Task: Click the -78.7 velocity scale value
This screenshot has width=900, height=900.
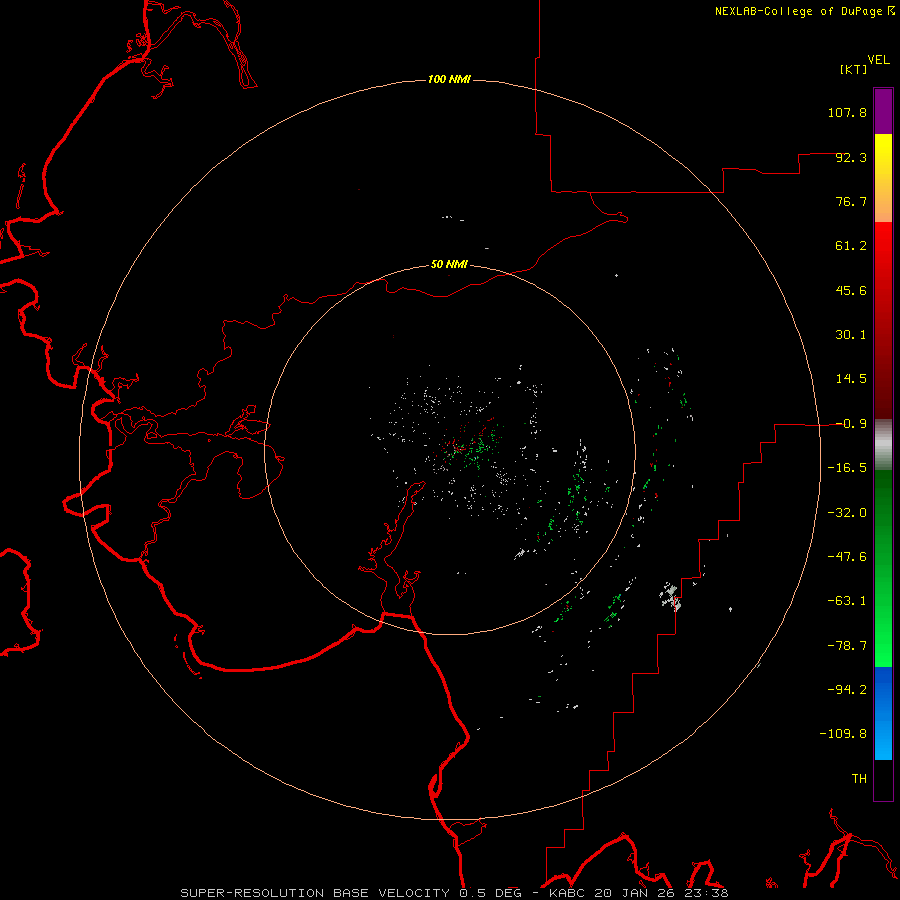Action: [847, 646]
